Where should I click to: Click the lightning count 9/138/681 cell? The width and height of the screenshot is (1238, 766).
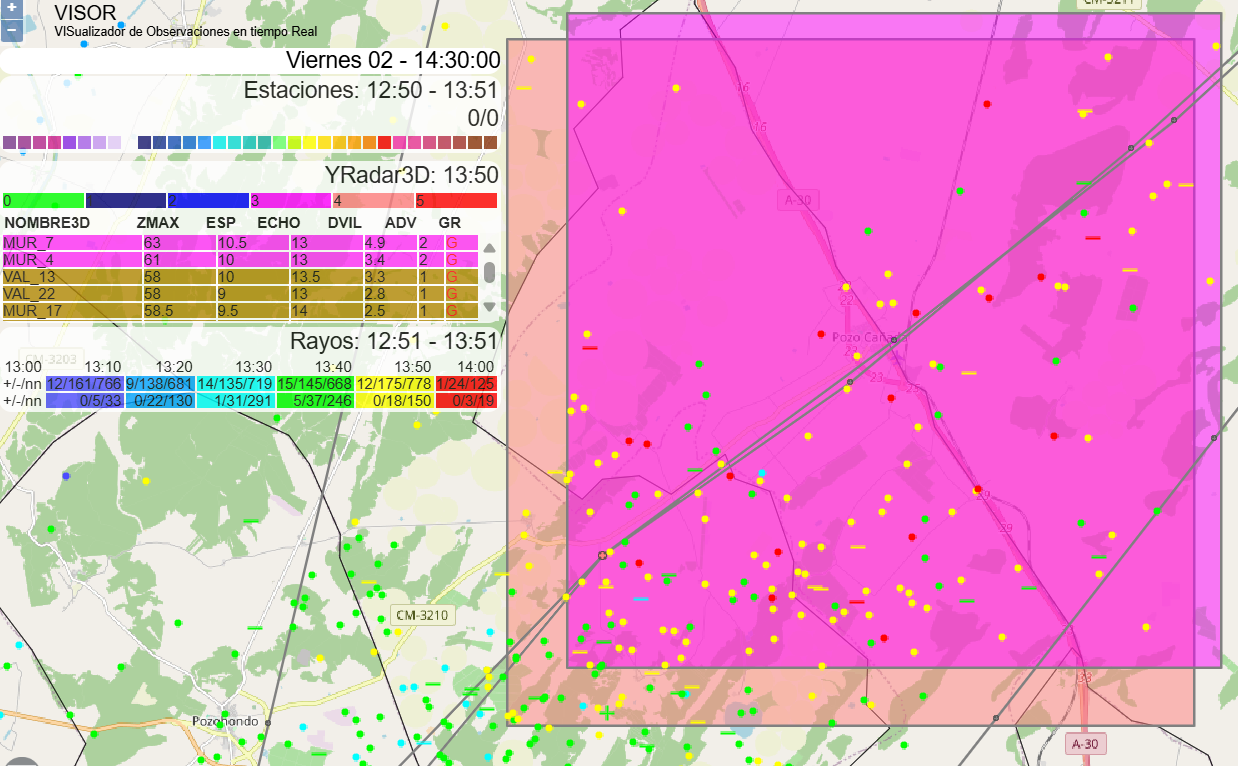(159, 383)
